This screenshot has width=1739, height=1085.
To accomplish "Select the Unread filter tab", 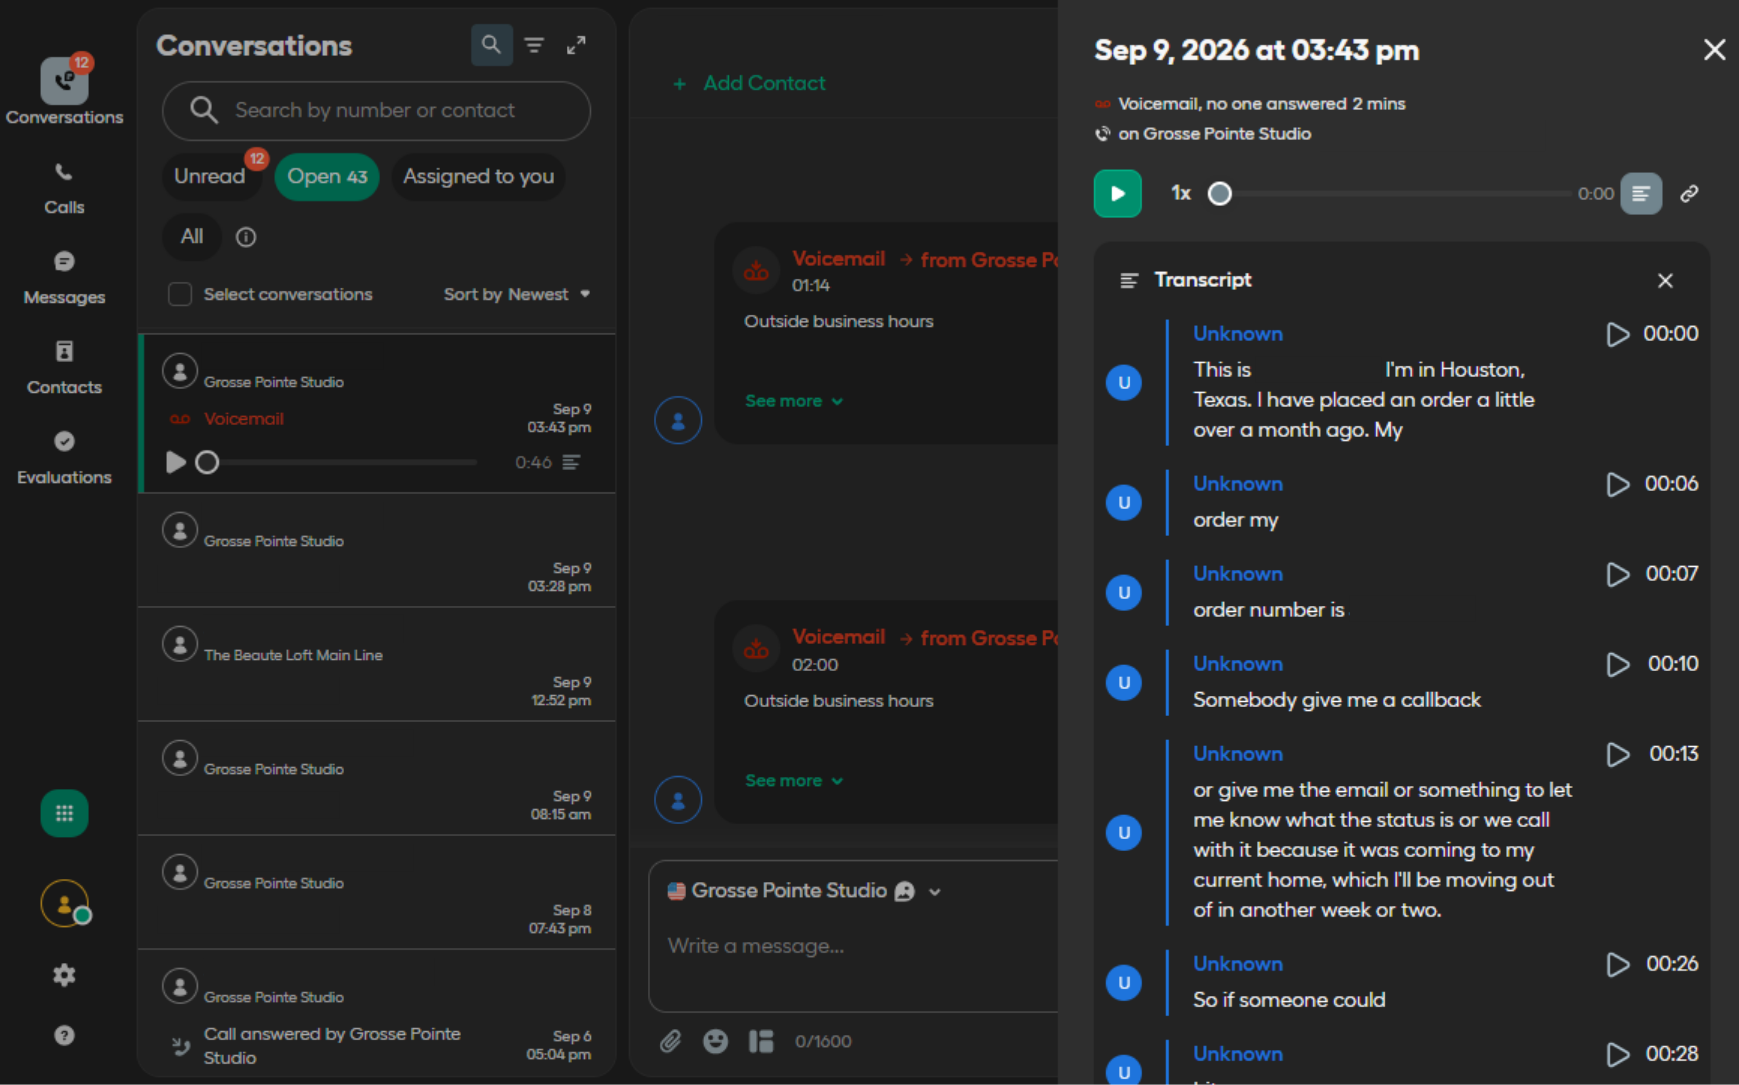I will click(x=210, y=177).
